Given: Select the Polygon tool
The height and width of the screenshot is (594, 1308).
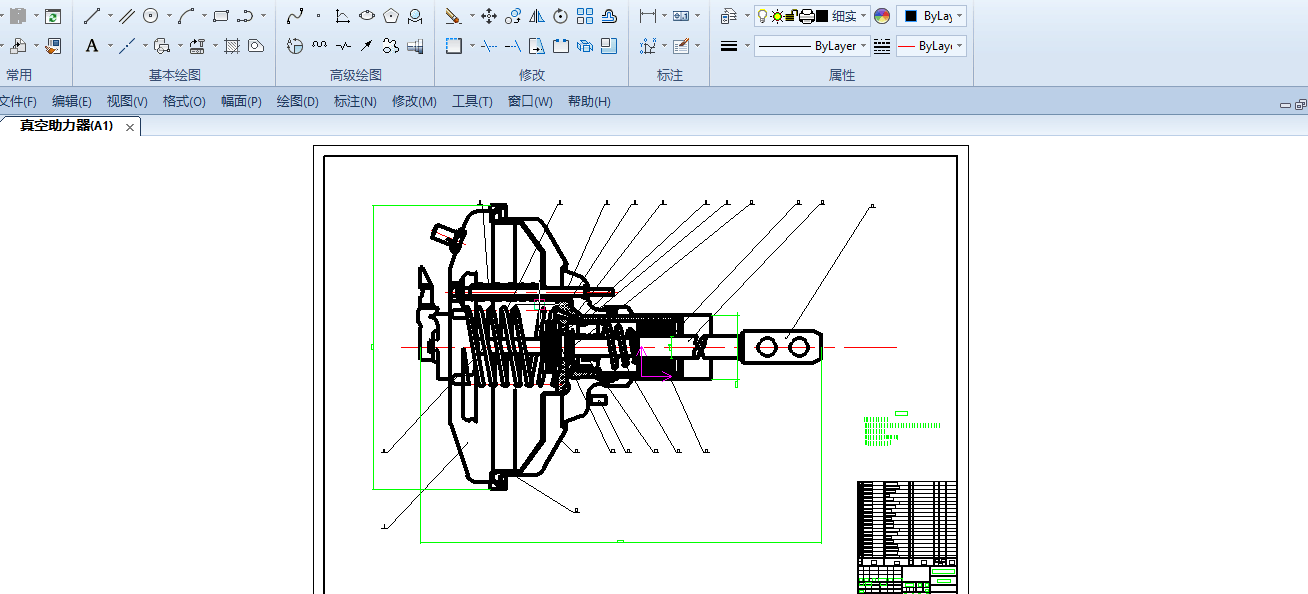Looking at the screenshot, I should click(391, 16).
